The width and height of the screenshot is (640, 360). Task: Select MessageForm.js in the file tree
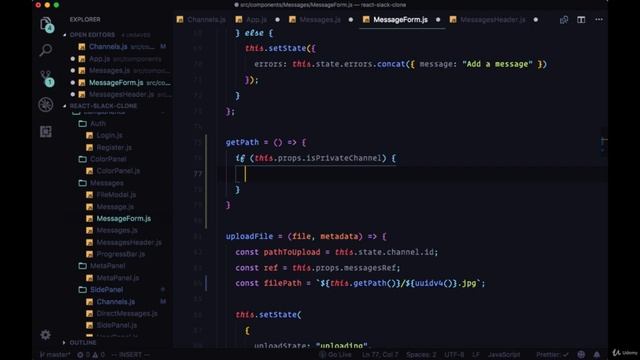(123, 219)
